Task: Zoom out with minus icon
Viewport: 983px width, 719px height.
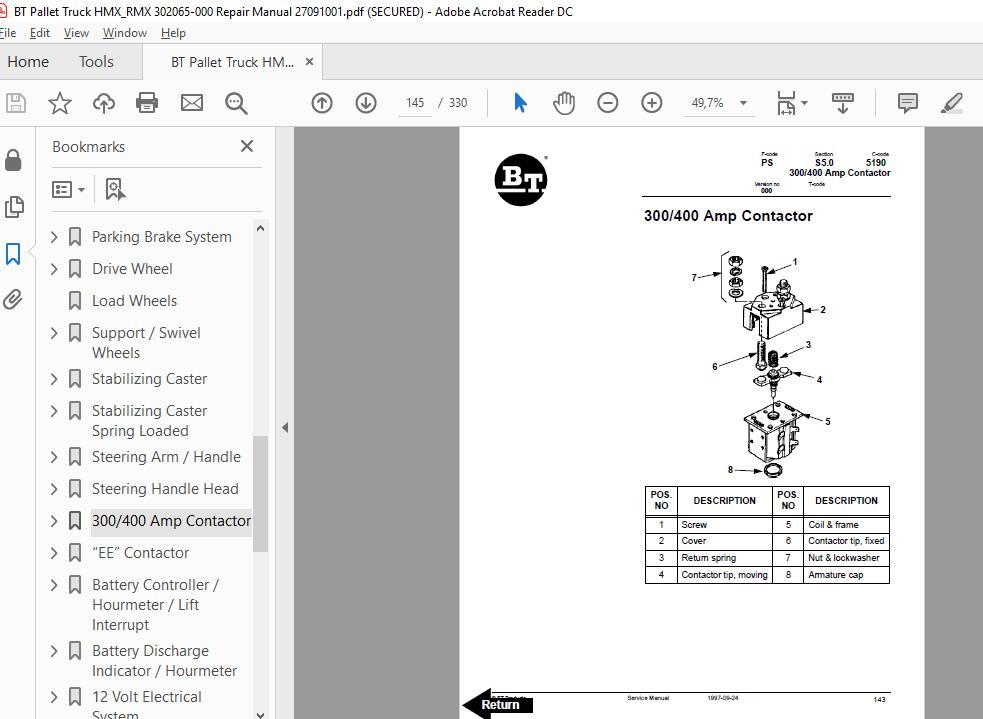Action: (x=607, y=103)
